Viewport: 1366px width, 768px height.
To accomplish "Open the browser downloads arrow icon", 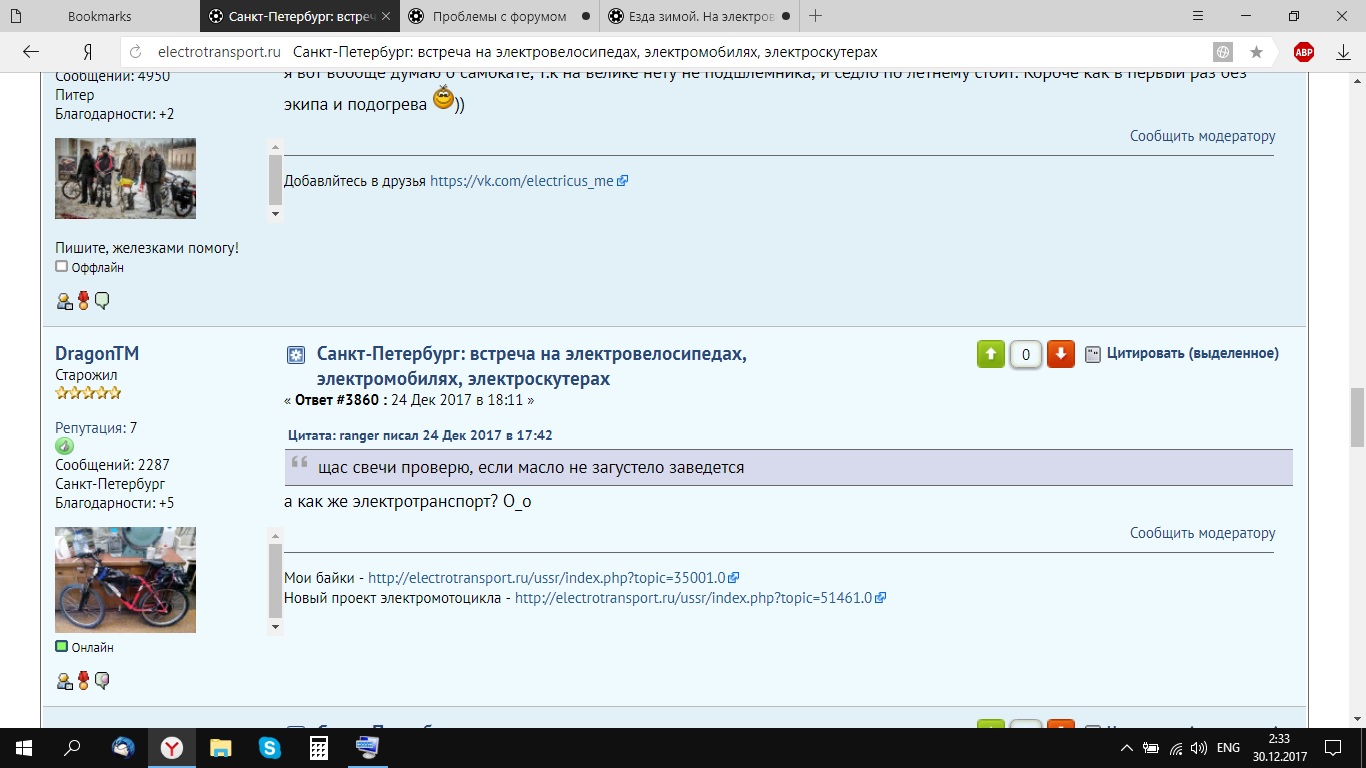I will click(1344, 52).
